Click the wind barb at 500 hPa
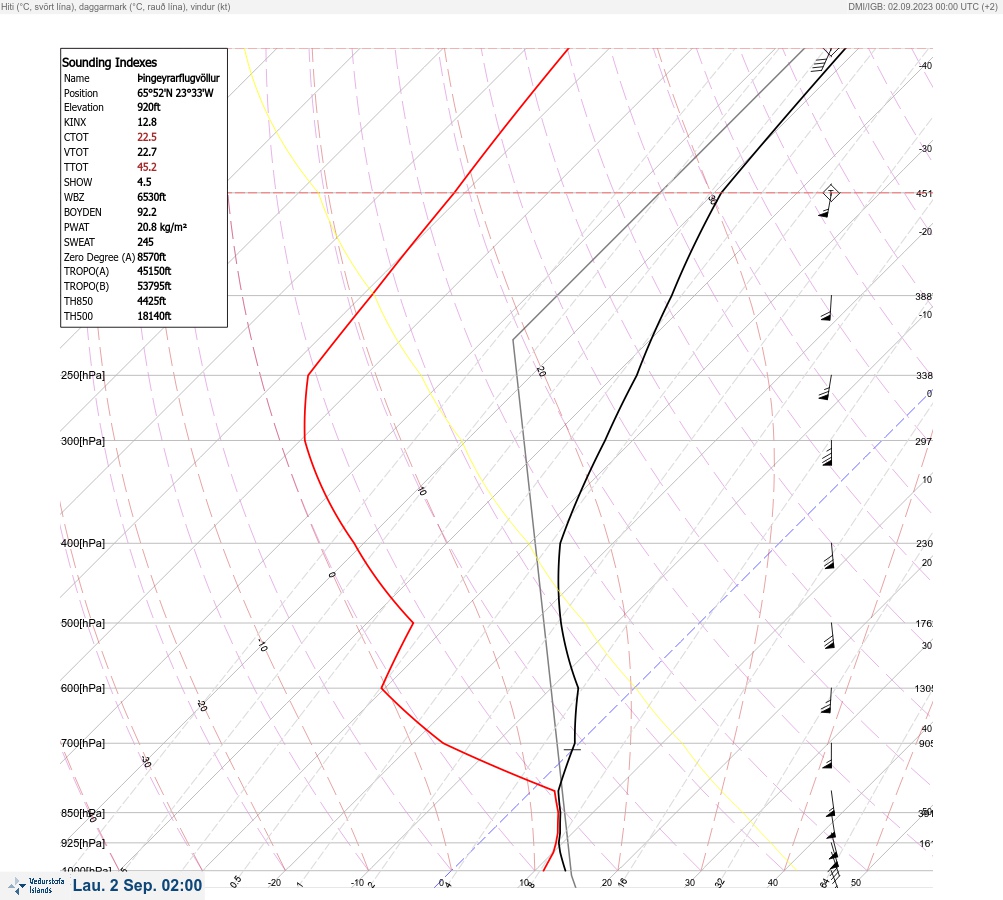The width and height of the screenshot is (1003, 900). [x=829, y=635]
